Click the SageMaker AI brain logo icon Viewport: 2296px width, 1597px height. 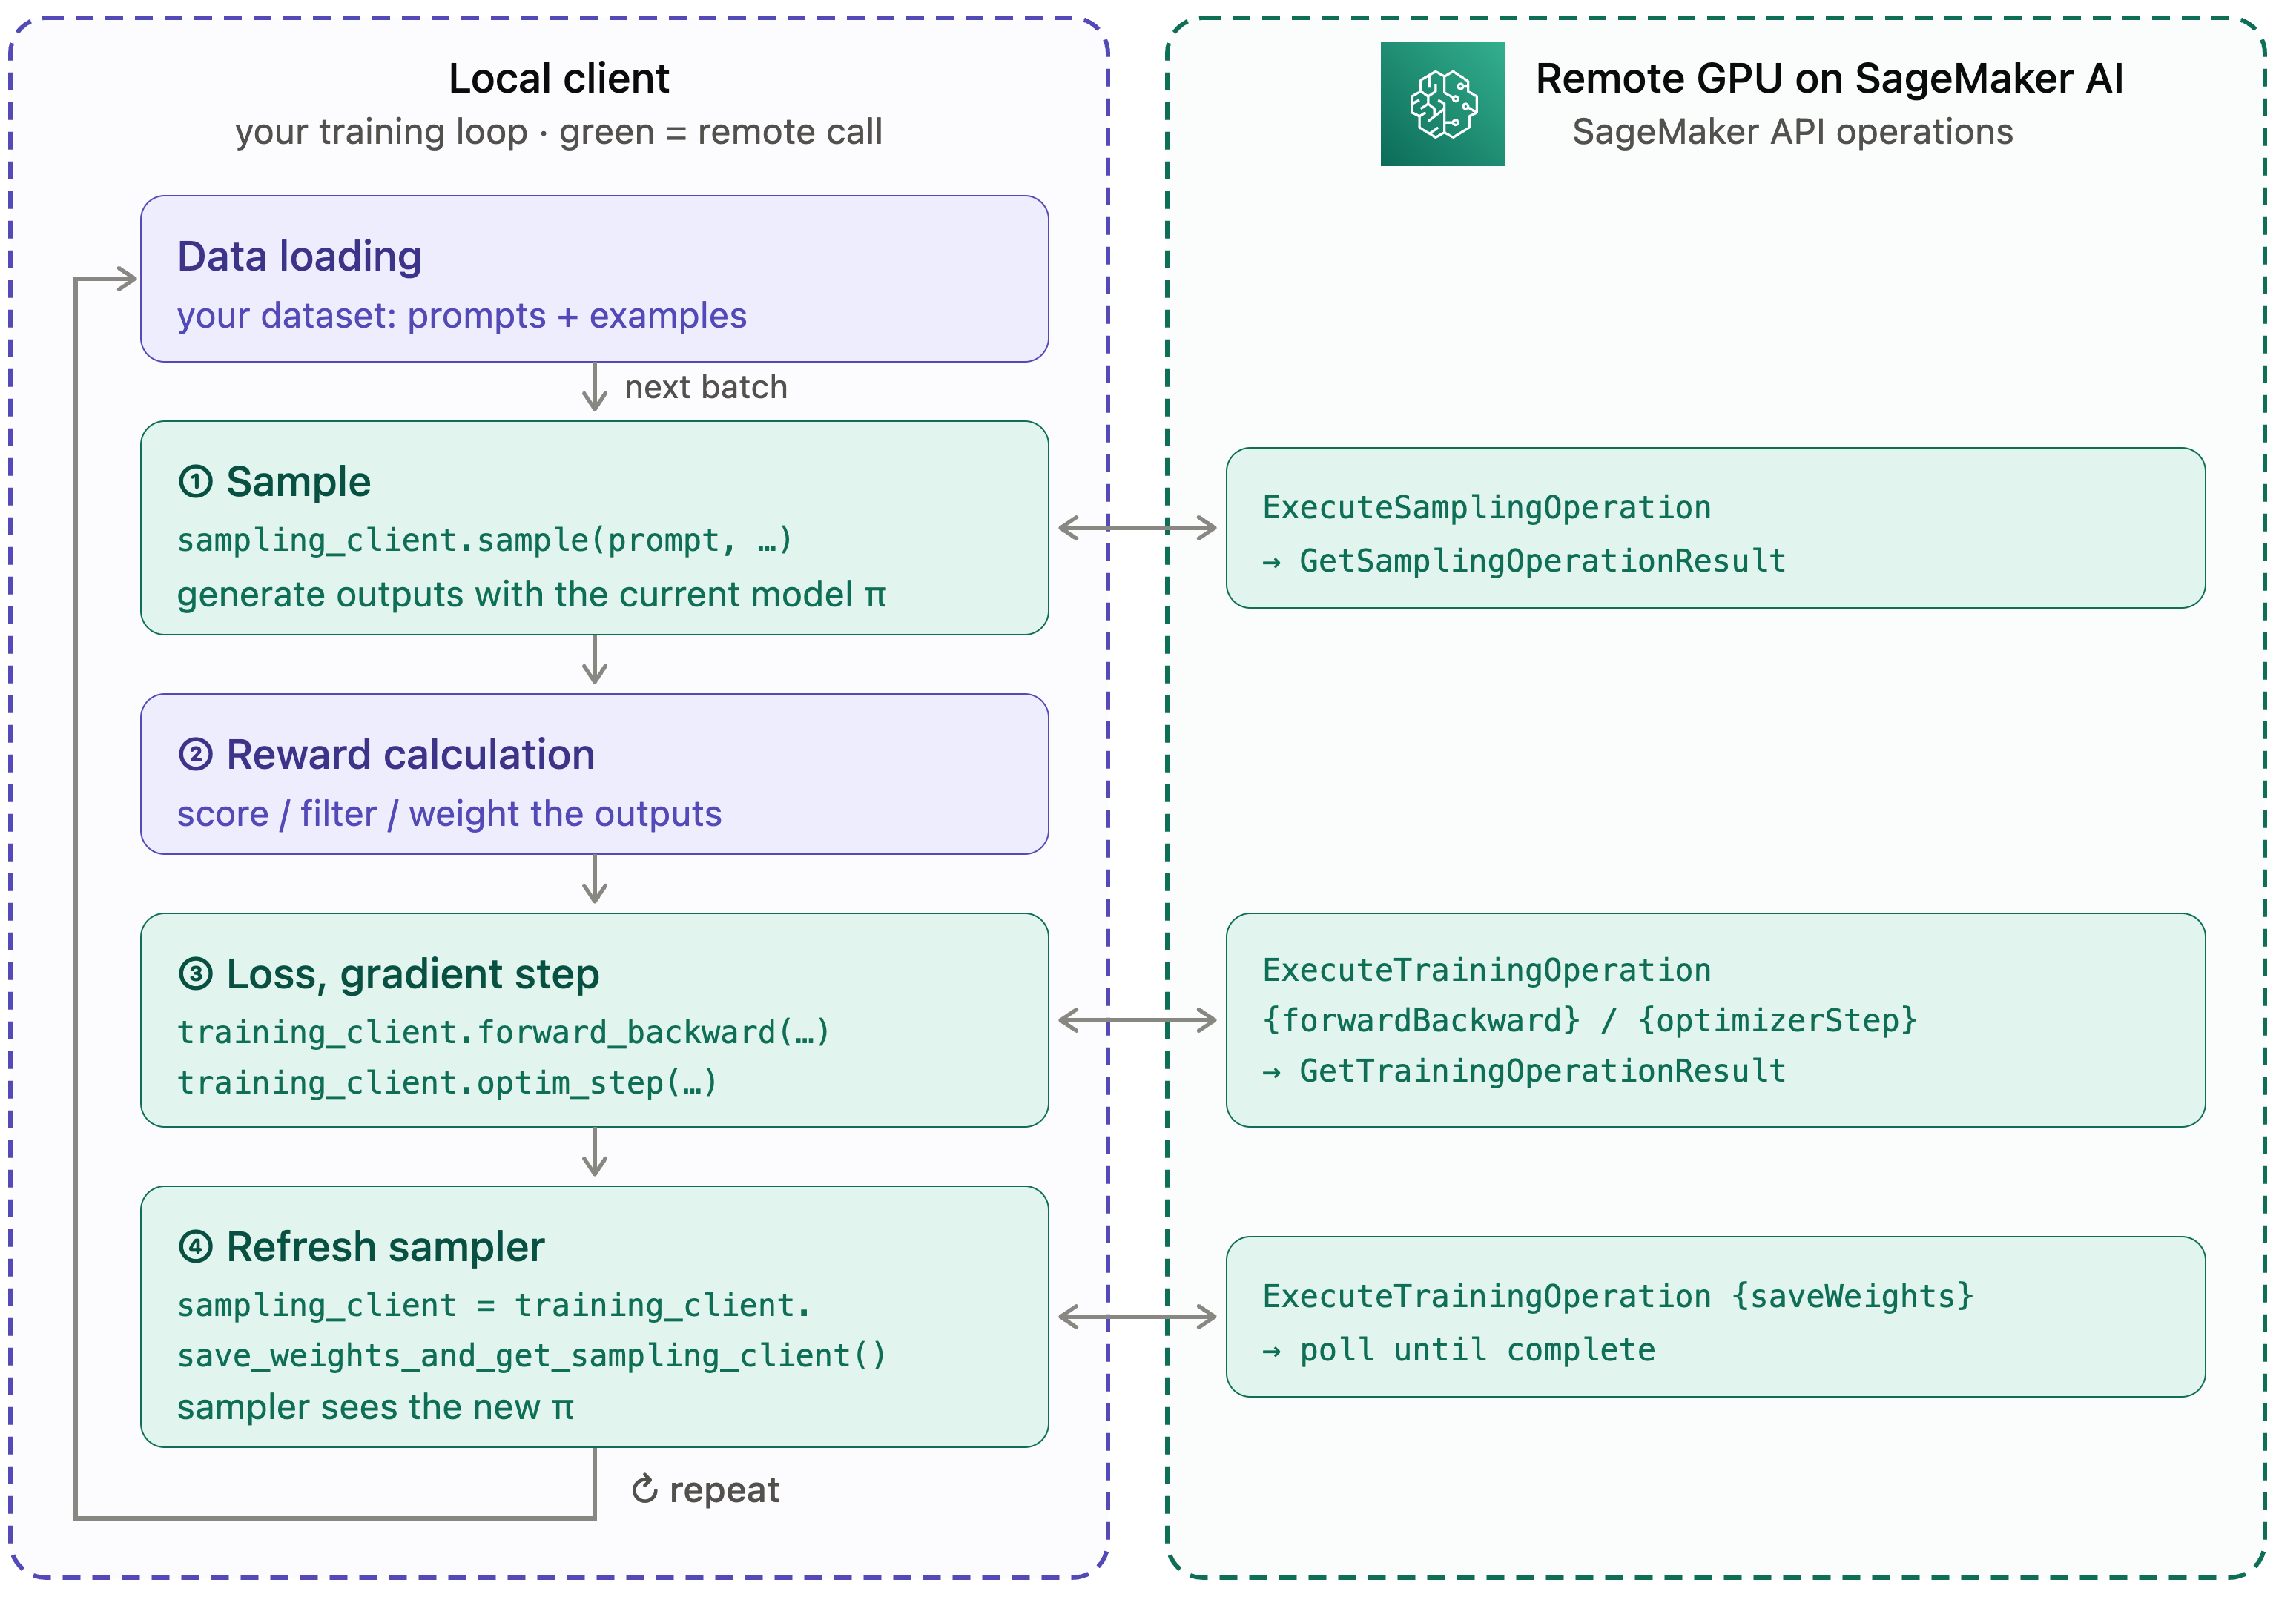pyautogui.click(x=1442, y=103)
